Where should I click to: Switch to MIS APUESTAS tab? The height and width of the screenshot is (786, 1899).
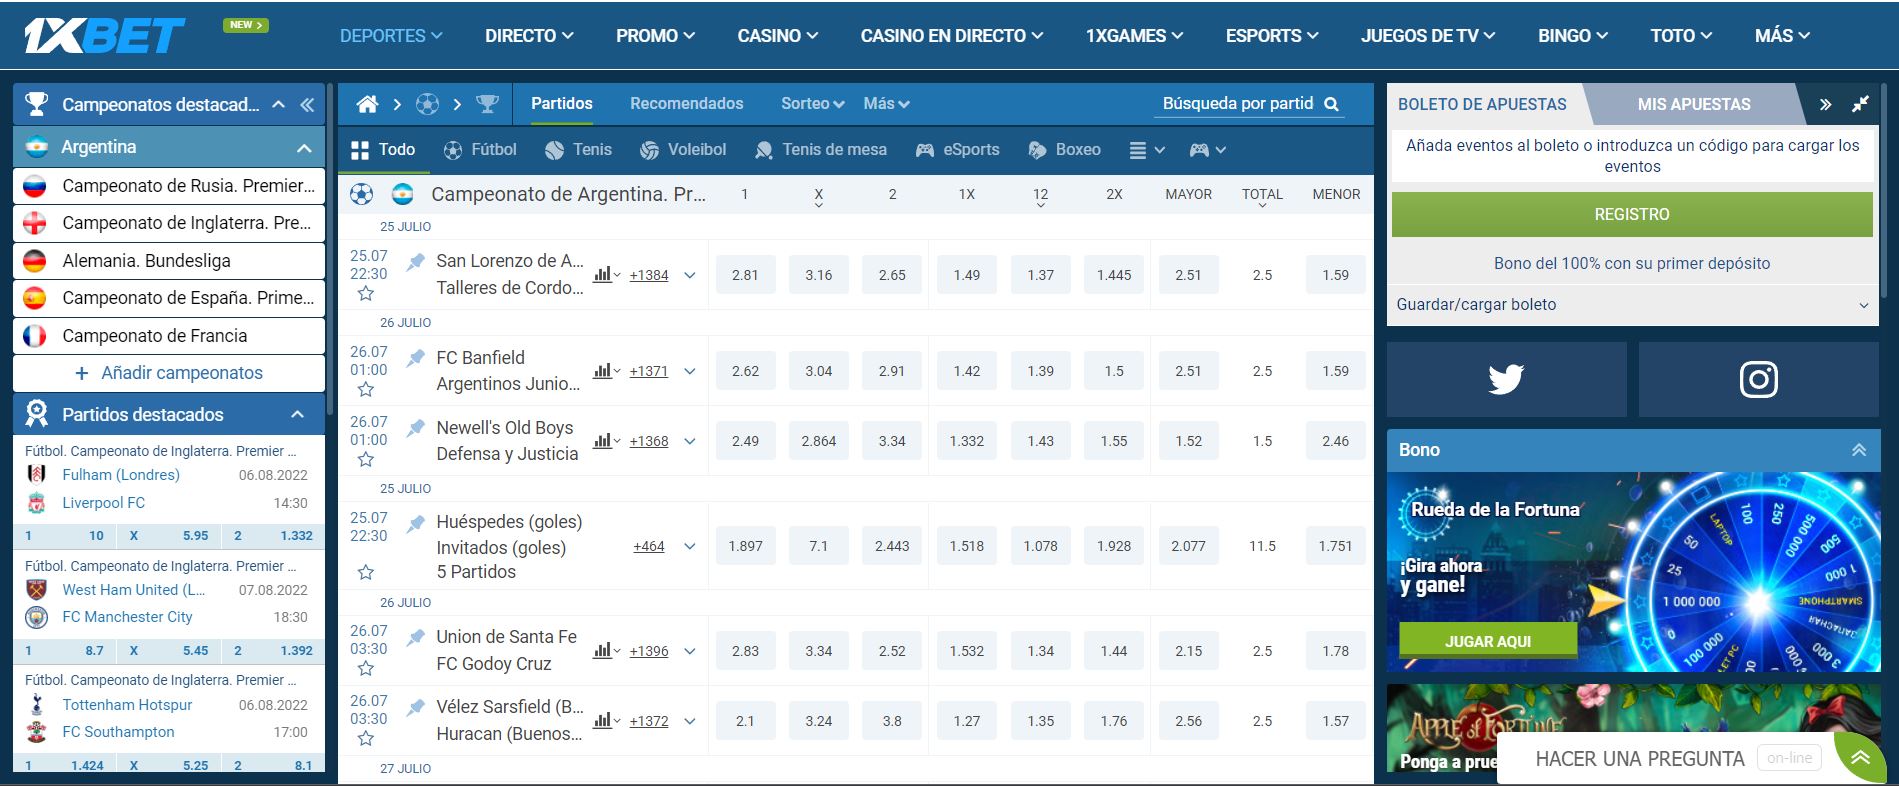click(x=1693, y=104)
